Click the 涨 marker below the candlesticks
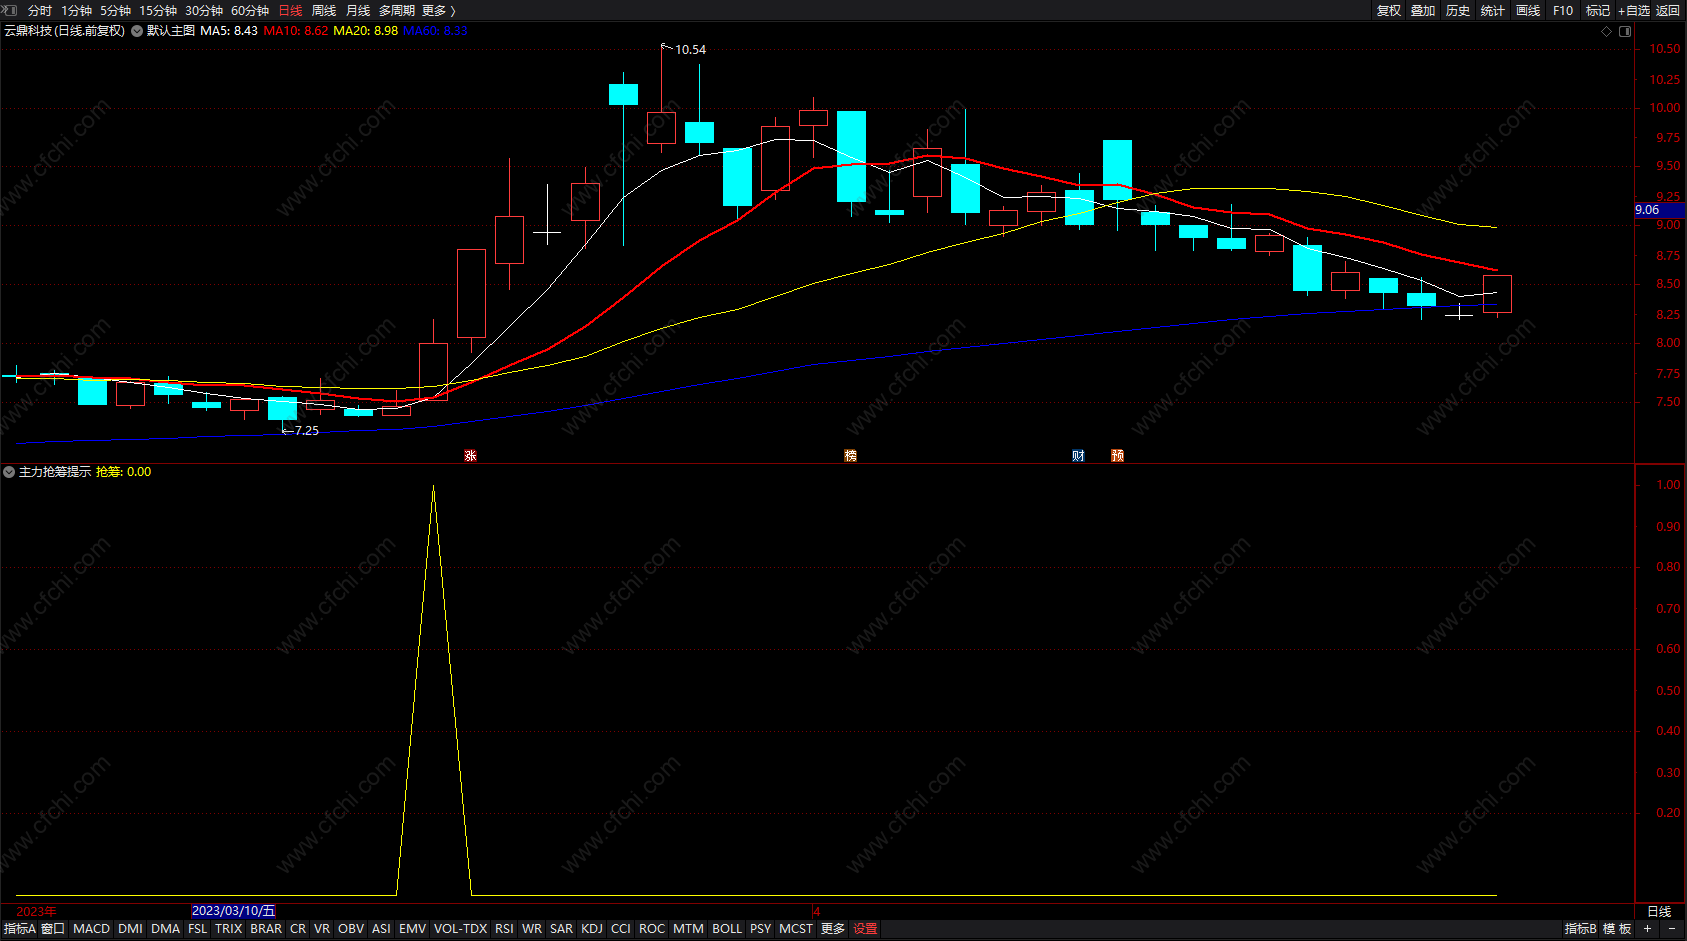 [470, 456]
